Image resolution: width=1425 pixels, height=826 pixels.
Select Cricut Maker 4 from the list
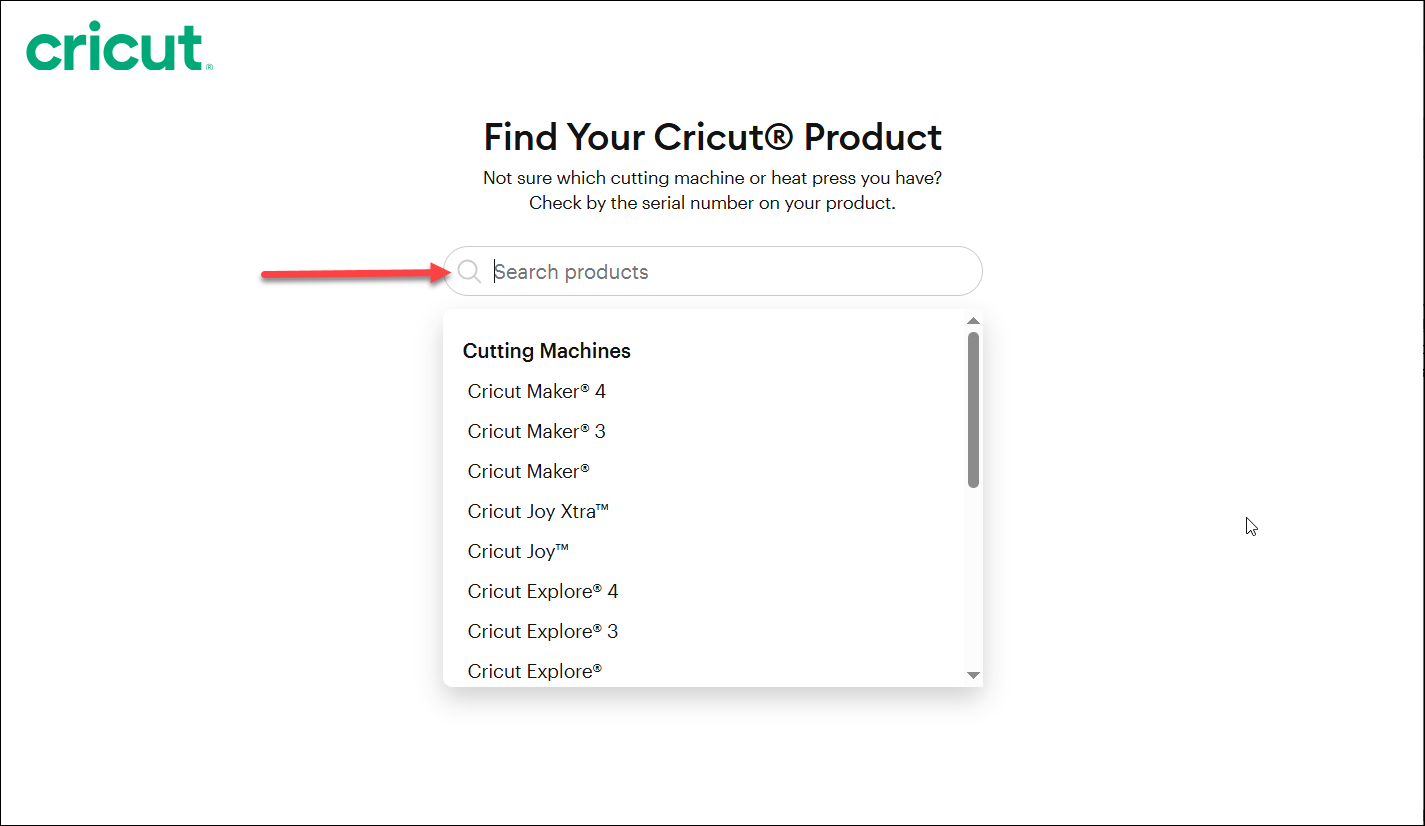[x=537, y=391]
